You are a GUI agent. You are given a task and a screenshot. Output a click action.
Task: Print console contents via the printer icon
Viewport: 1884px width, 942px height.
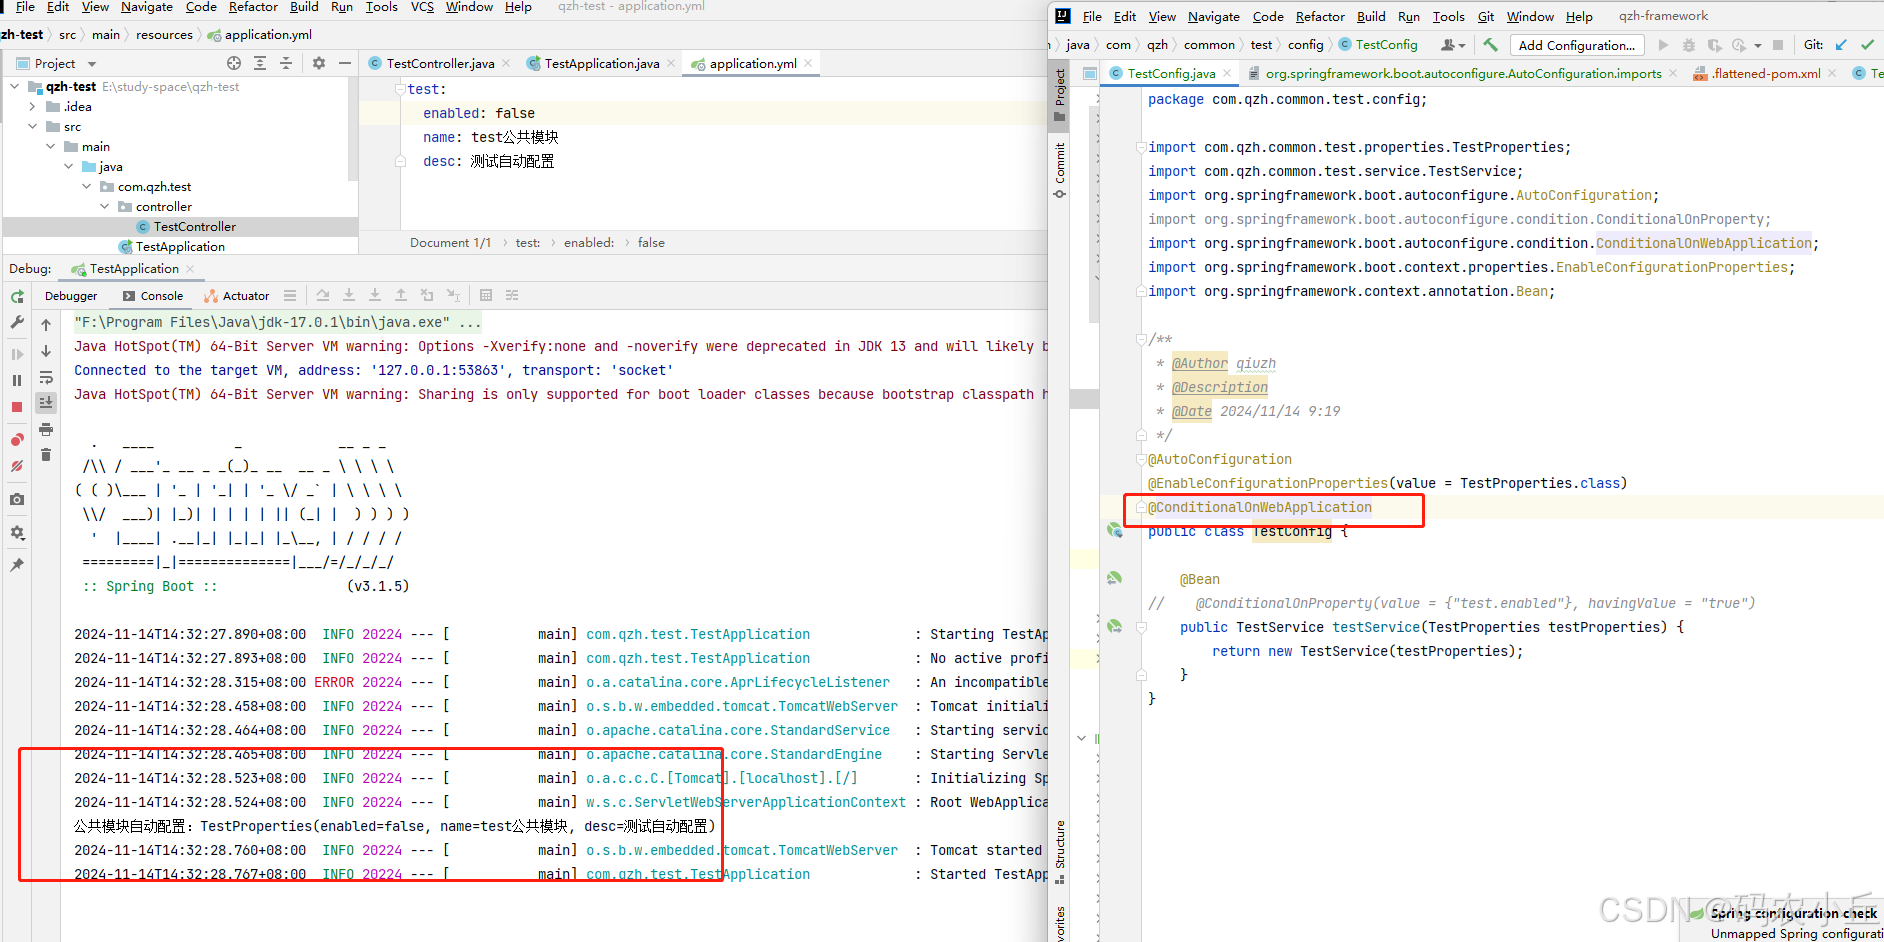click(45, 430)
